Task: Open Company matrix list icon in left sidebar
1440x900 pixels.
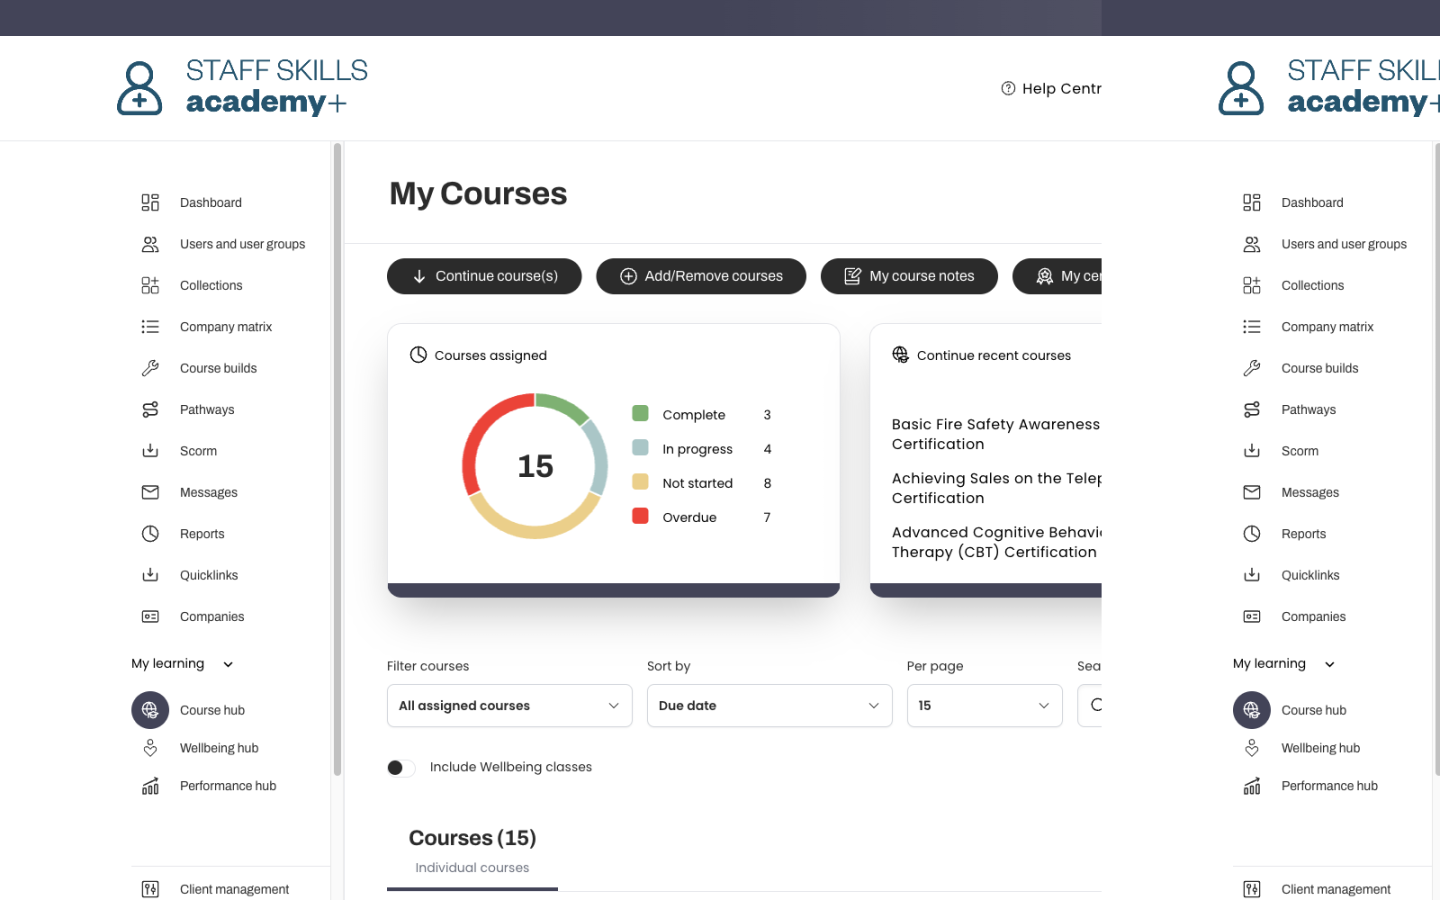Action: (x=150, y=327)
